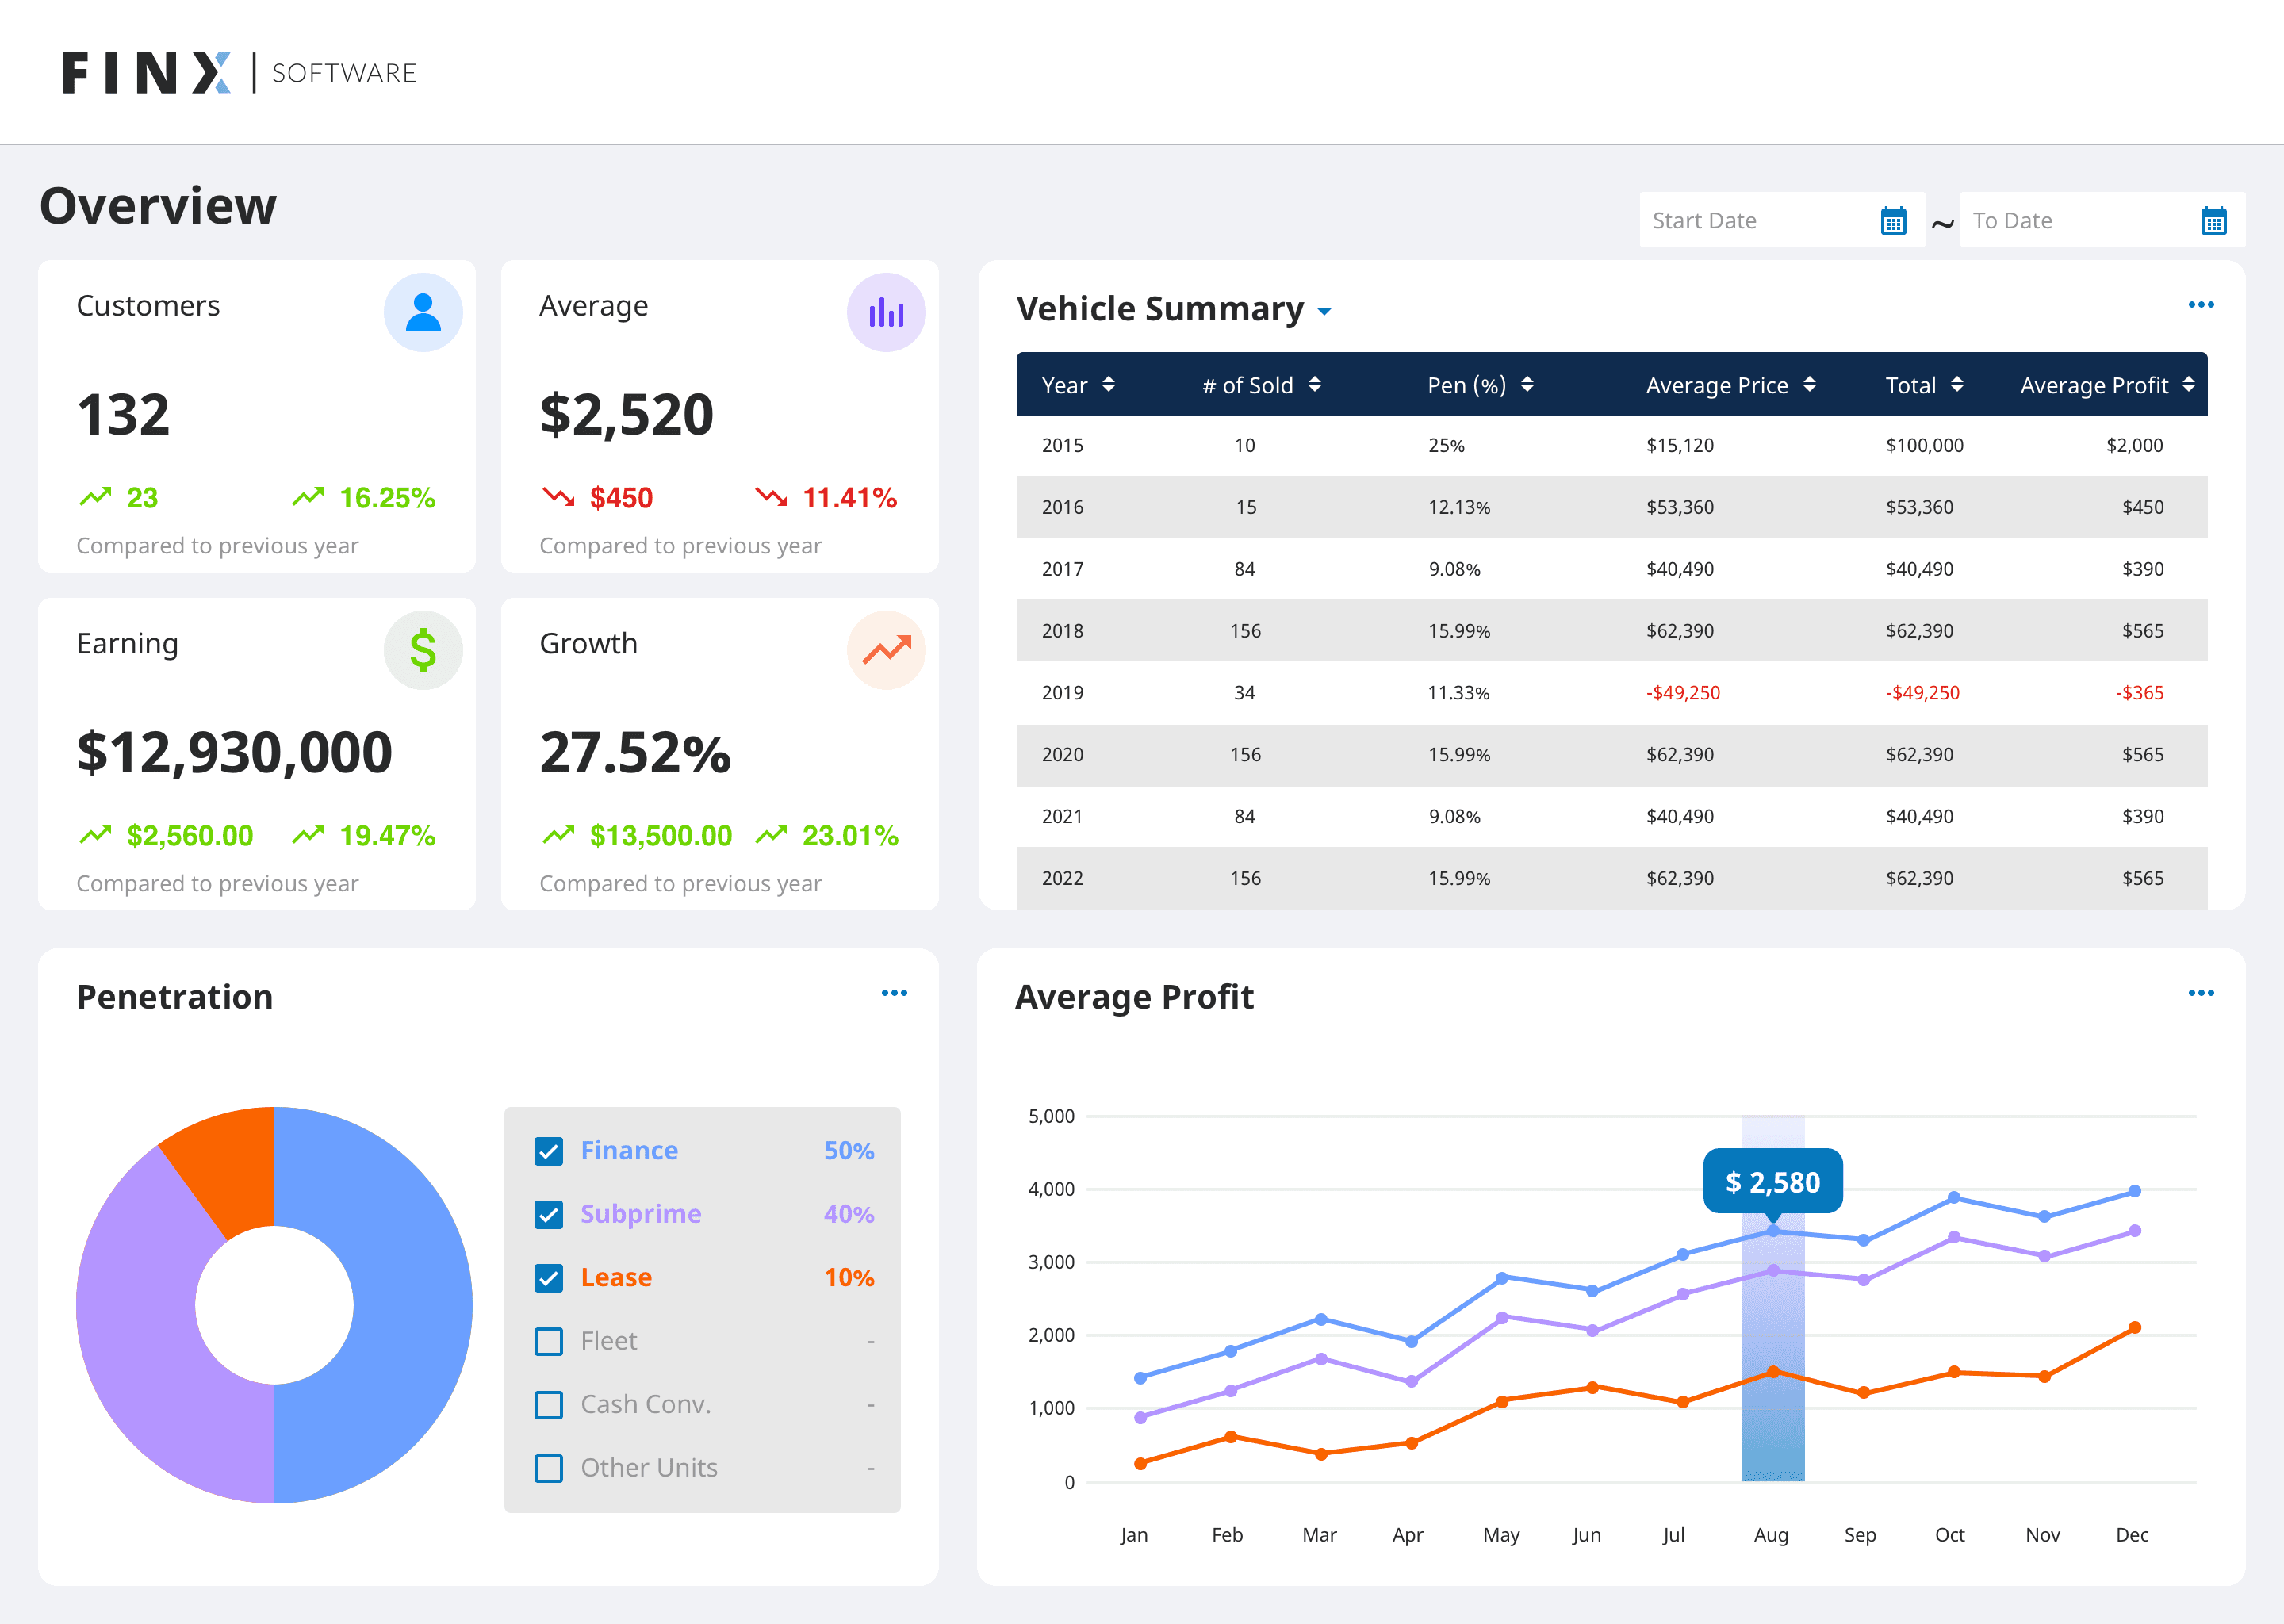The image size is (2284, 1624).
Task: Sort the table by Pen (%)
Action: (x=1527, y=385)
